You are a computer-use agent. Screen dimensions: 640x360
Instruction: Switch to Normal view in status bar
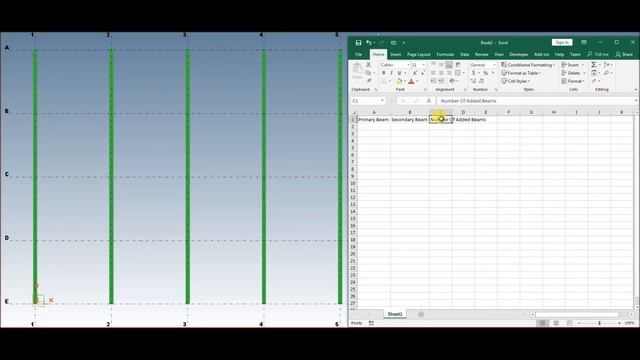pos(542,323)
